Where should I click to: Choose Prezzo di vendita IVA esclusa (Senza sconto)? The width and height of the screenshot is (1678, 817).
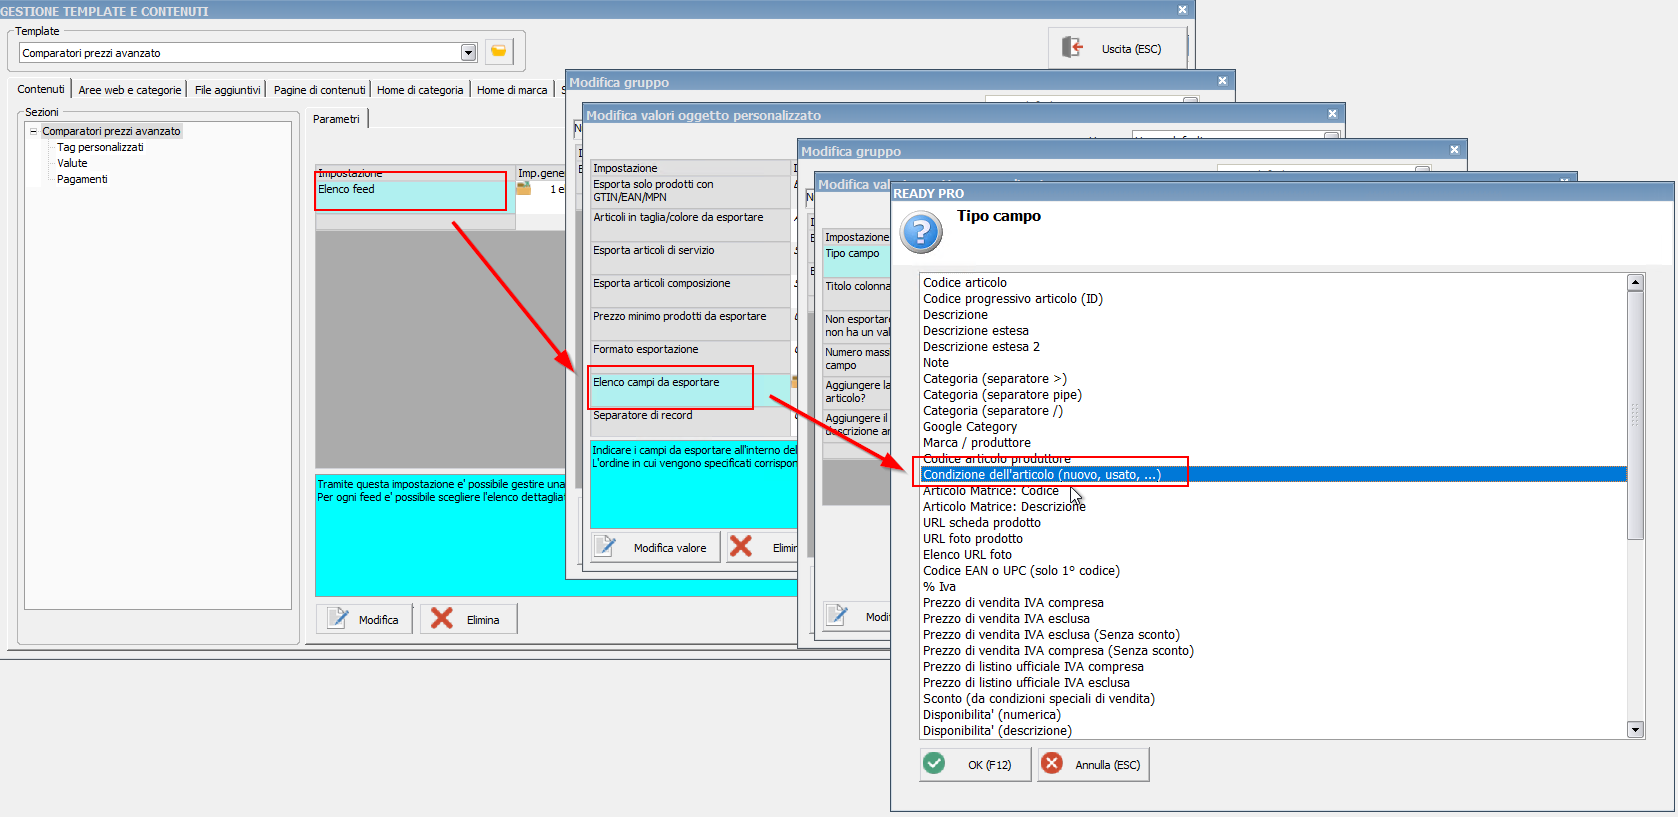point(1051,635)
